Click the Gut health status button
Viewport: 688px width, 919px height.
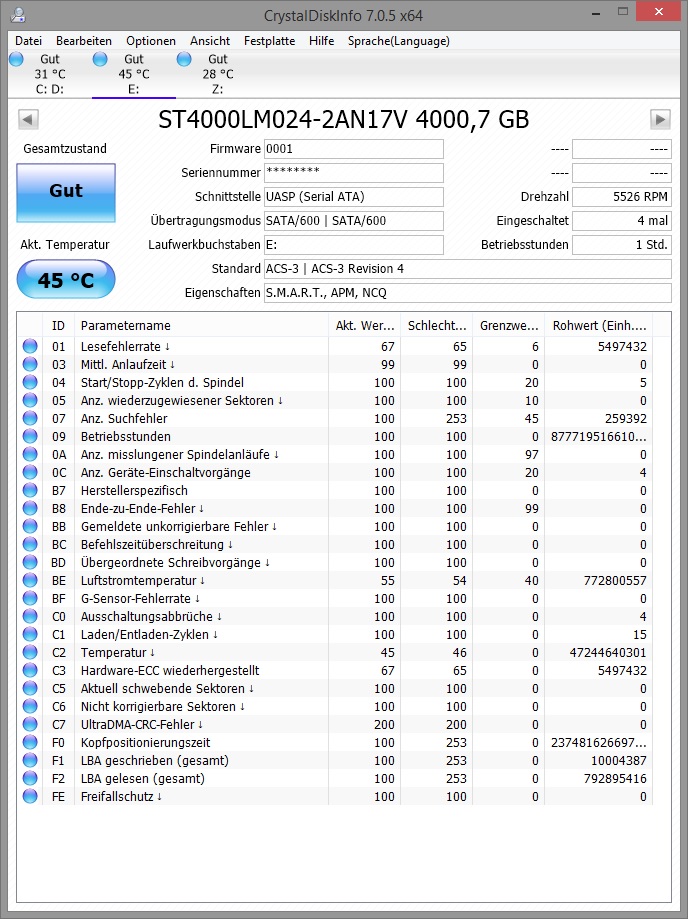(x=66, y=193)
